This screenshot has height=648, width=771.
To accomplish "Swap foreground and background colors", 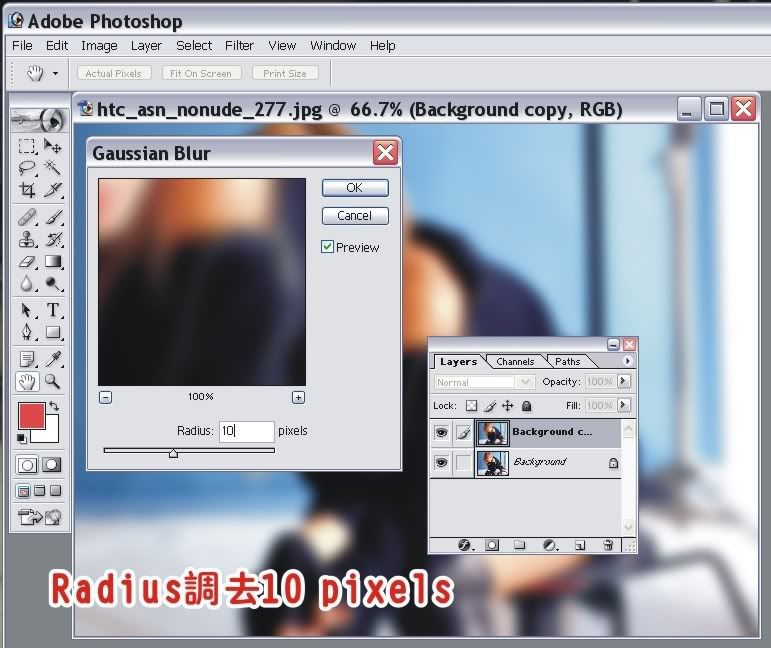I will tap(54, 407).
